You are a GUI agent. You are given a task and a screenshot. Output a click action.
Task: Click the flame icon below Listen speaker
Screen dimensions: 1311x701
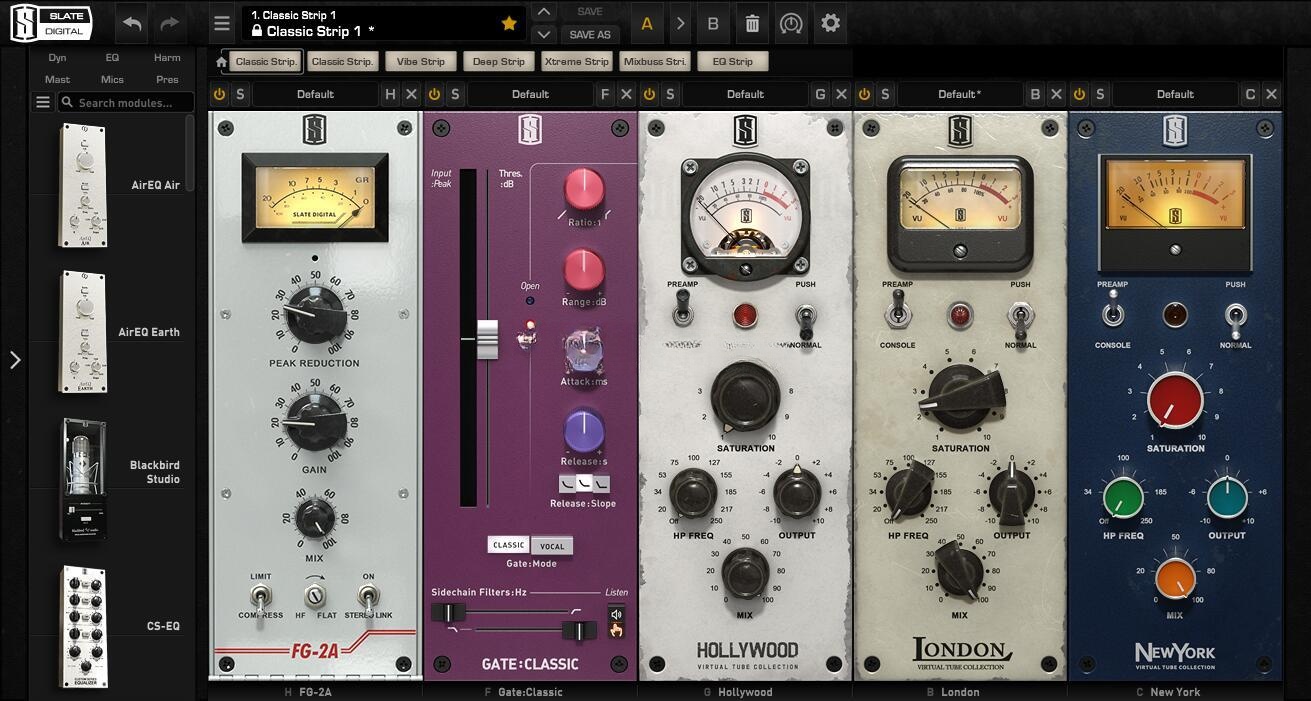616,631
